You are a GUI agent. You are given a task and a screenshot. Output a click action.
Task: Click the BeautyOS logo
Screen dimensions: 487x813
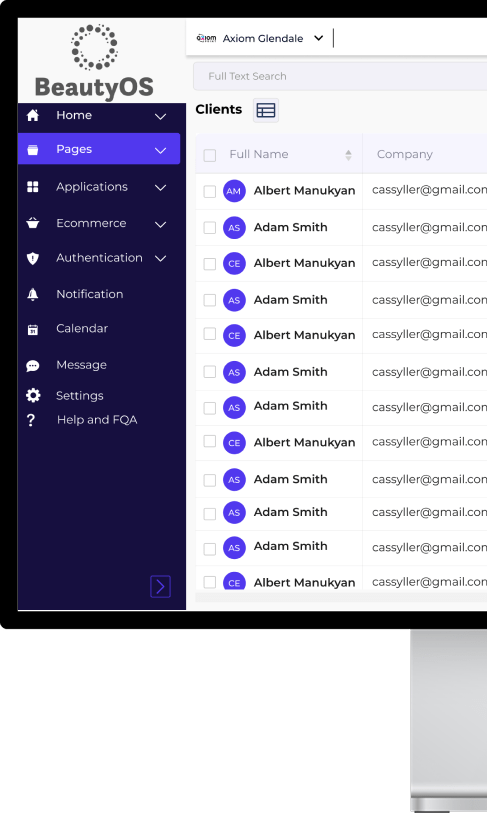point(94,62)
